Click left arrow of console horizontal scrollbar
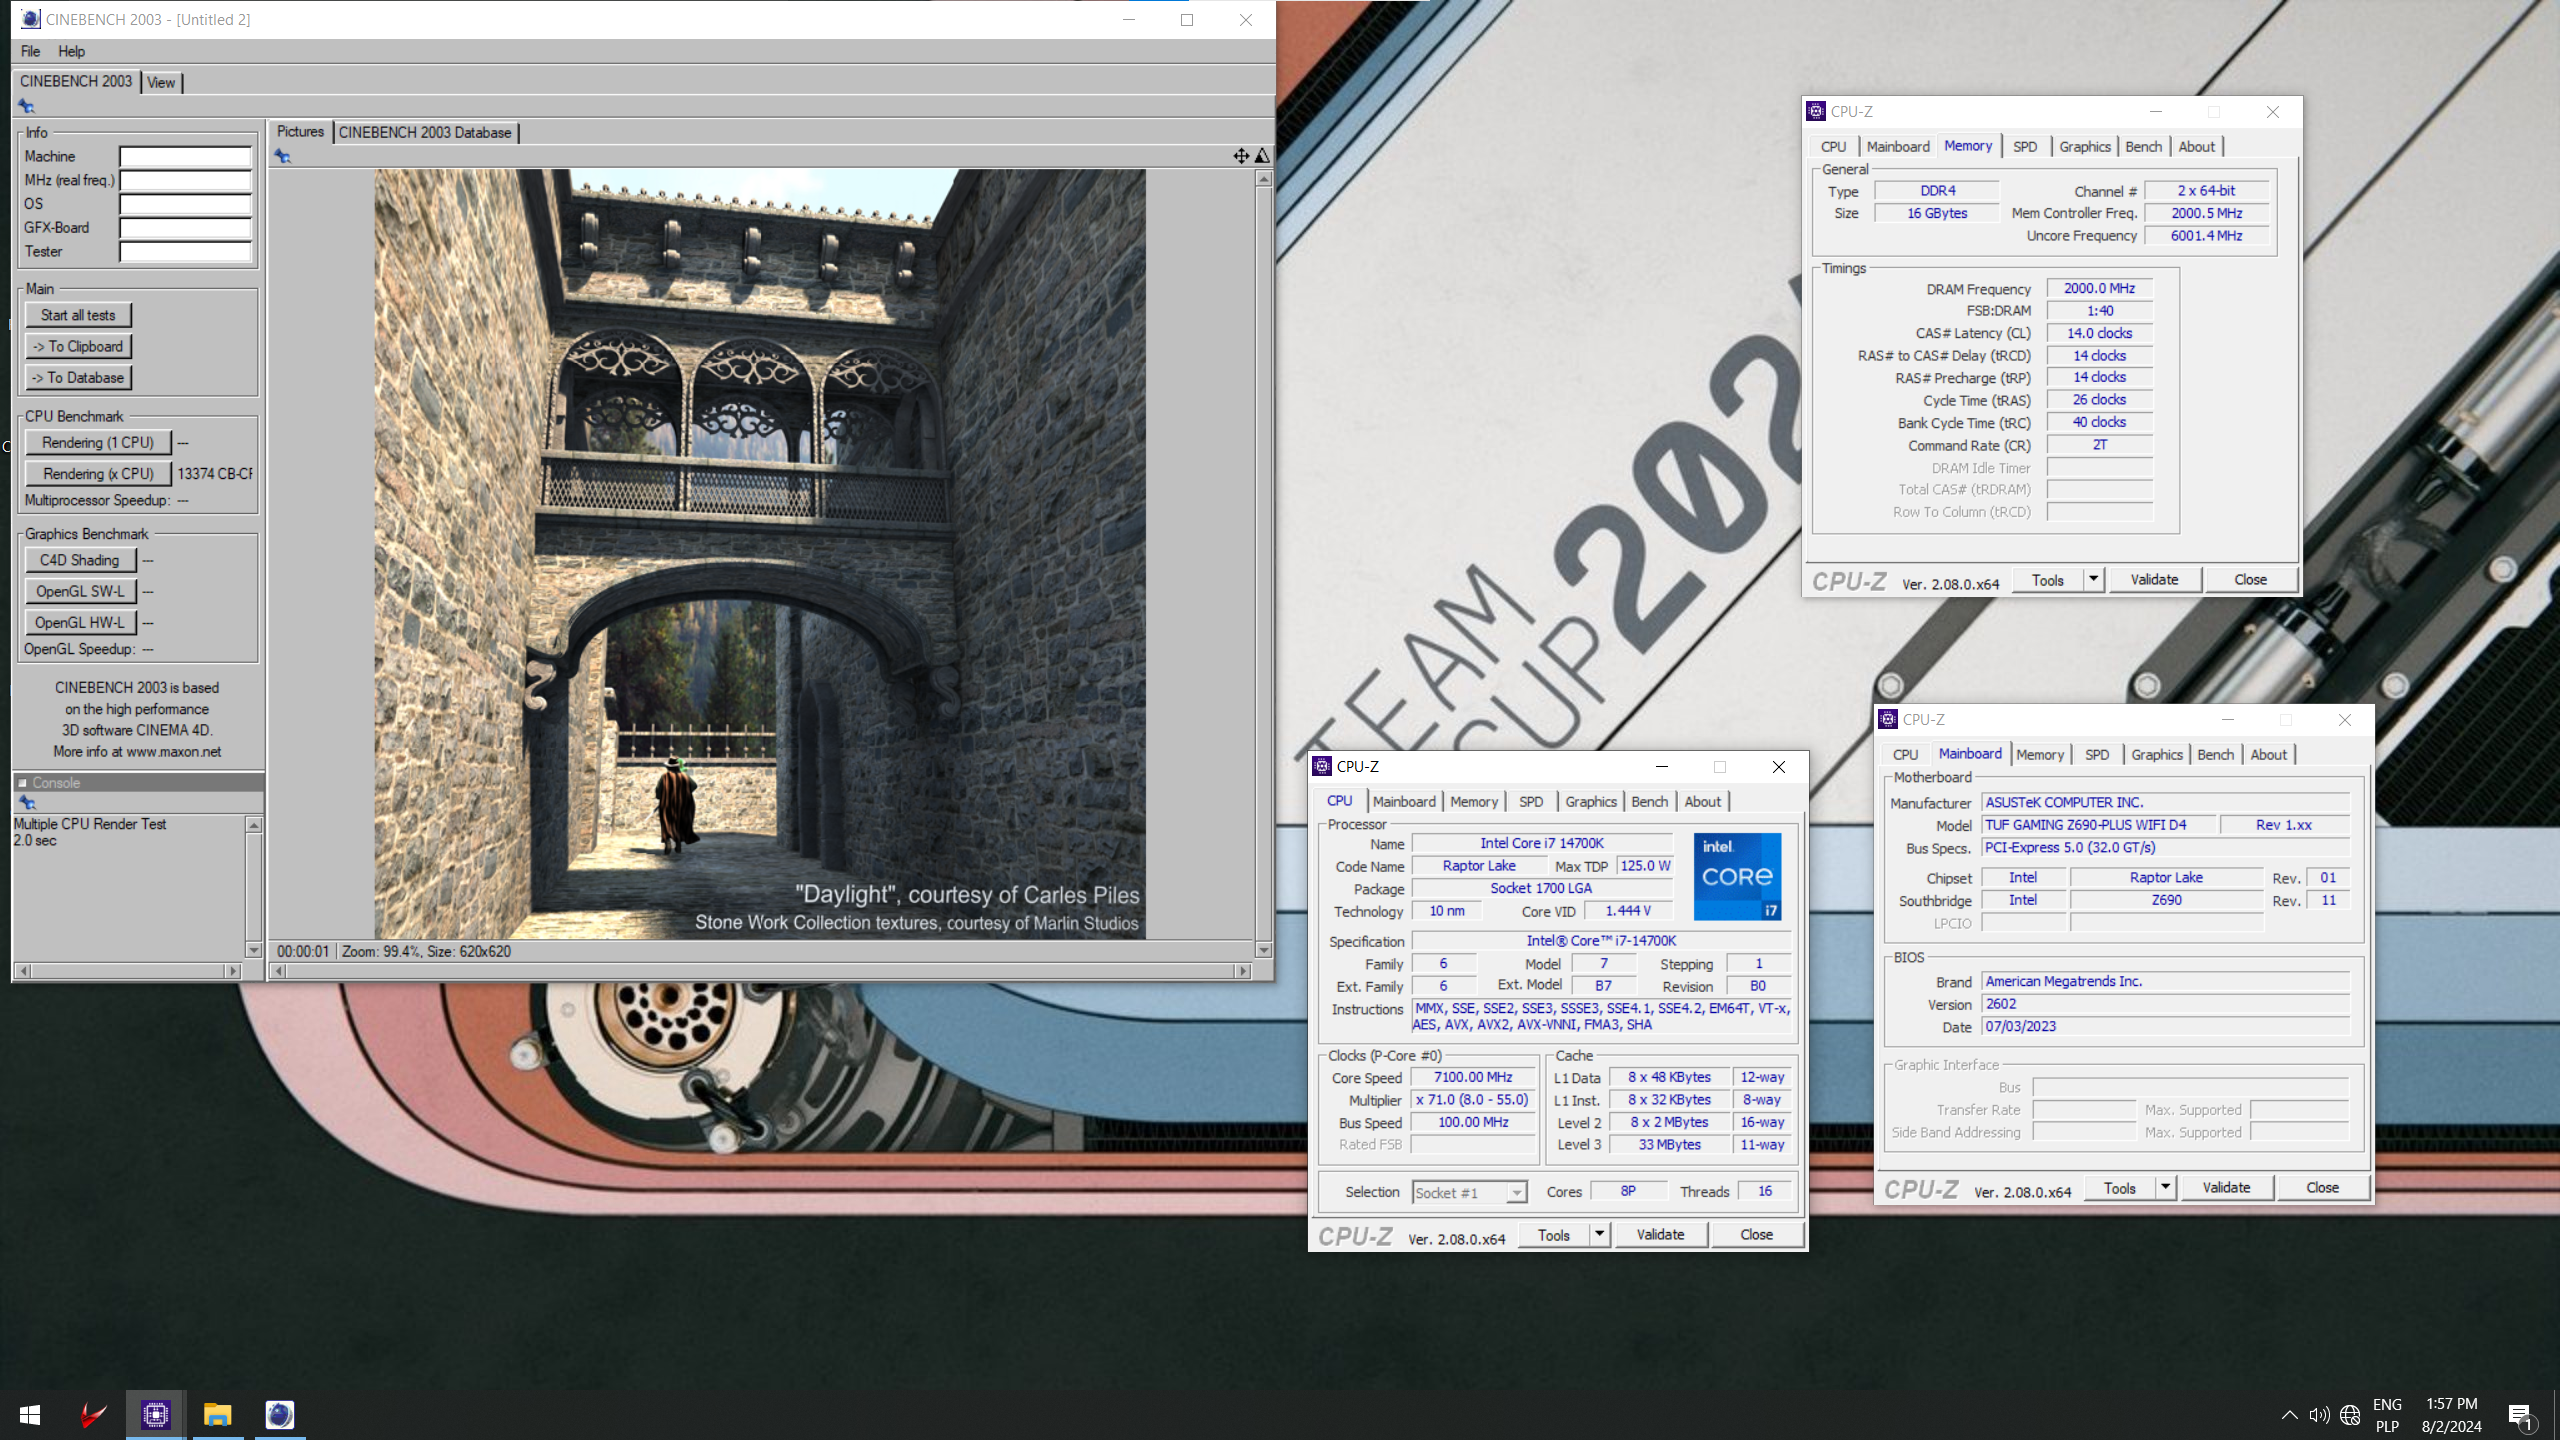Viewport: 2560px width, 1440px height. (x=22, y=970)
